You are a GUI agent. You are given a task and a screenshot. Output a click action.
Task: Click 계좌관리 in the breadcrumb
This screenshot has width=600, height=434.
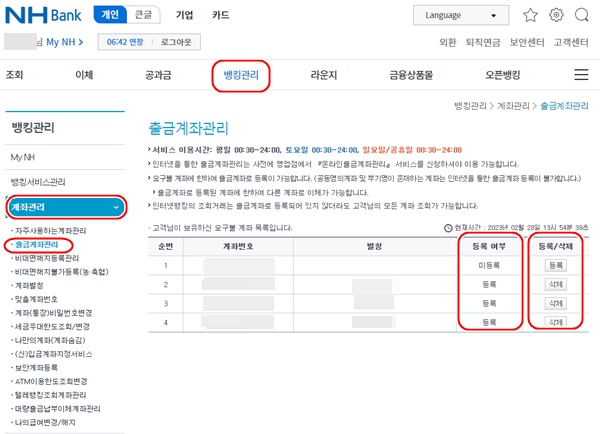point(513,106)
